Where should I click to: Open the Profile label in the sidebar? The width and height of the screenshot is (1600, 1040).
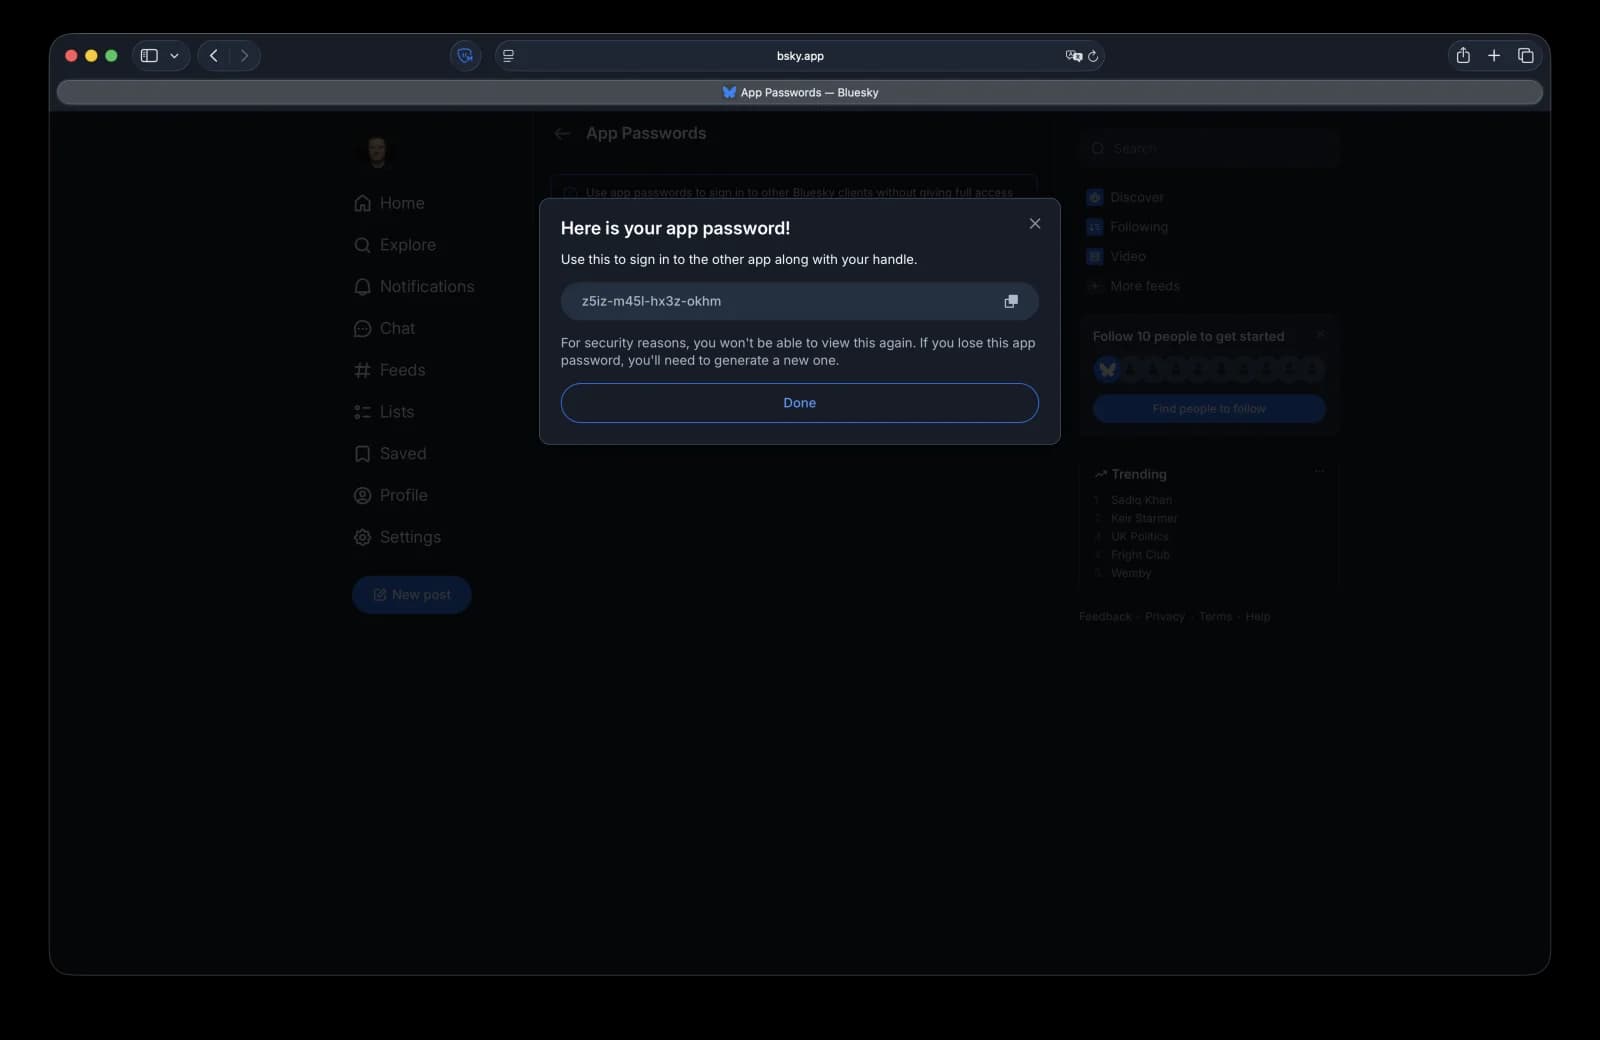pyautogui.click(x=404, y=495)
